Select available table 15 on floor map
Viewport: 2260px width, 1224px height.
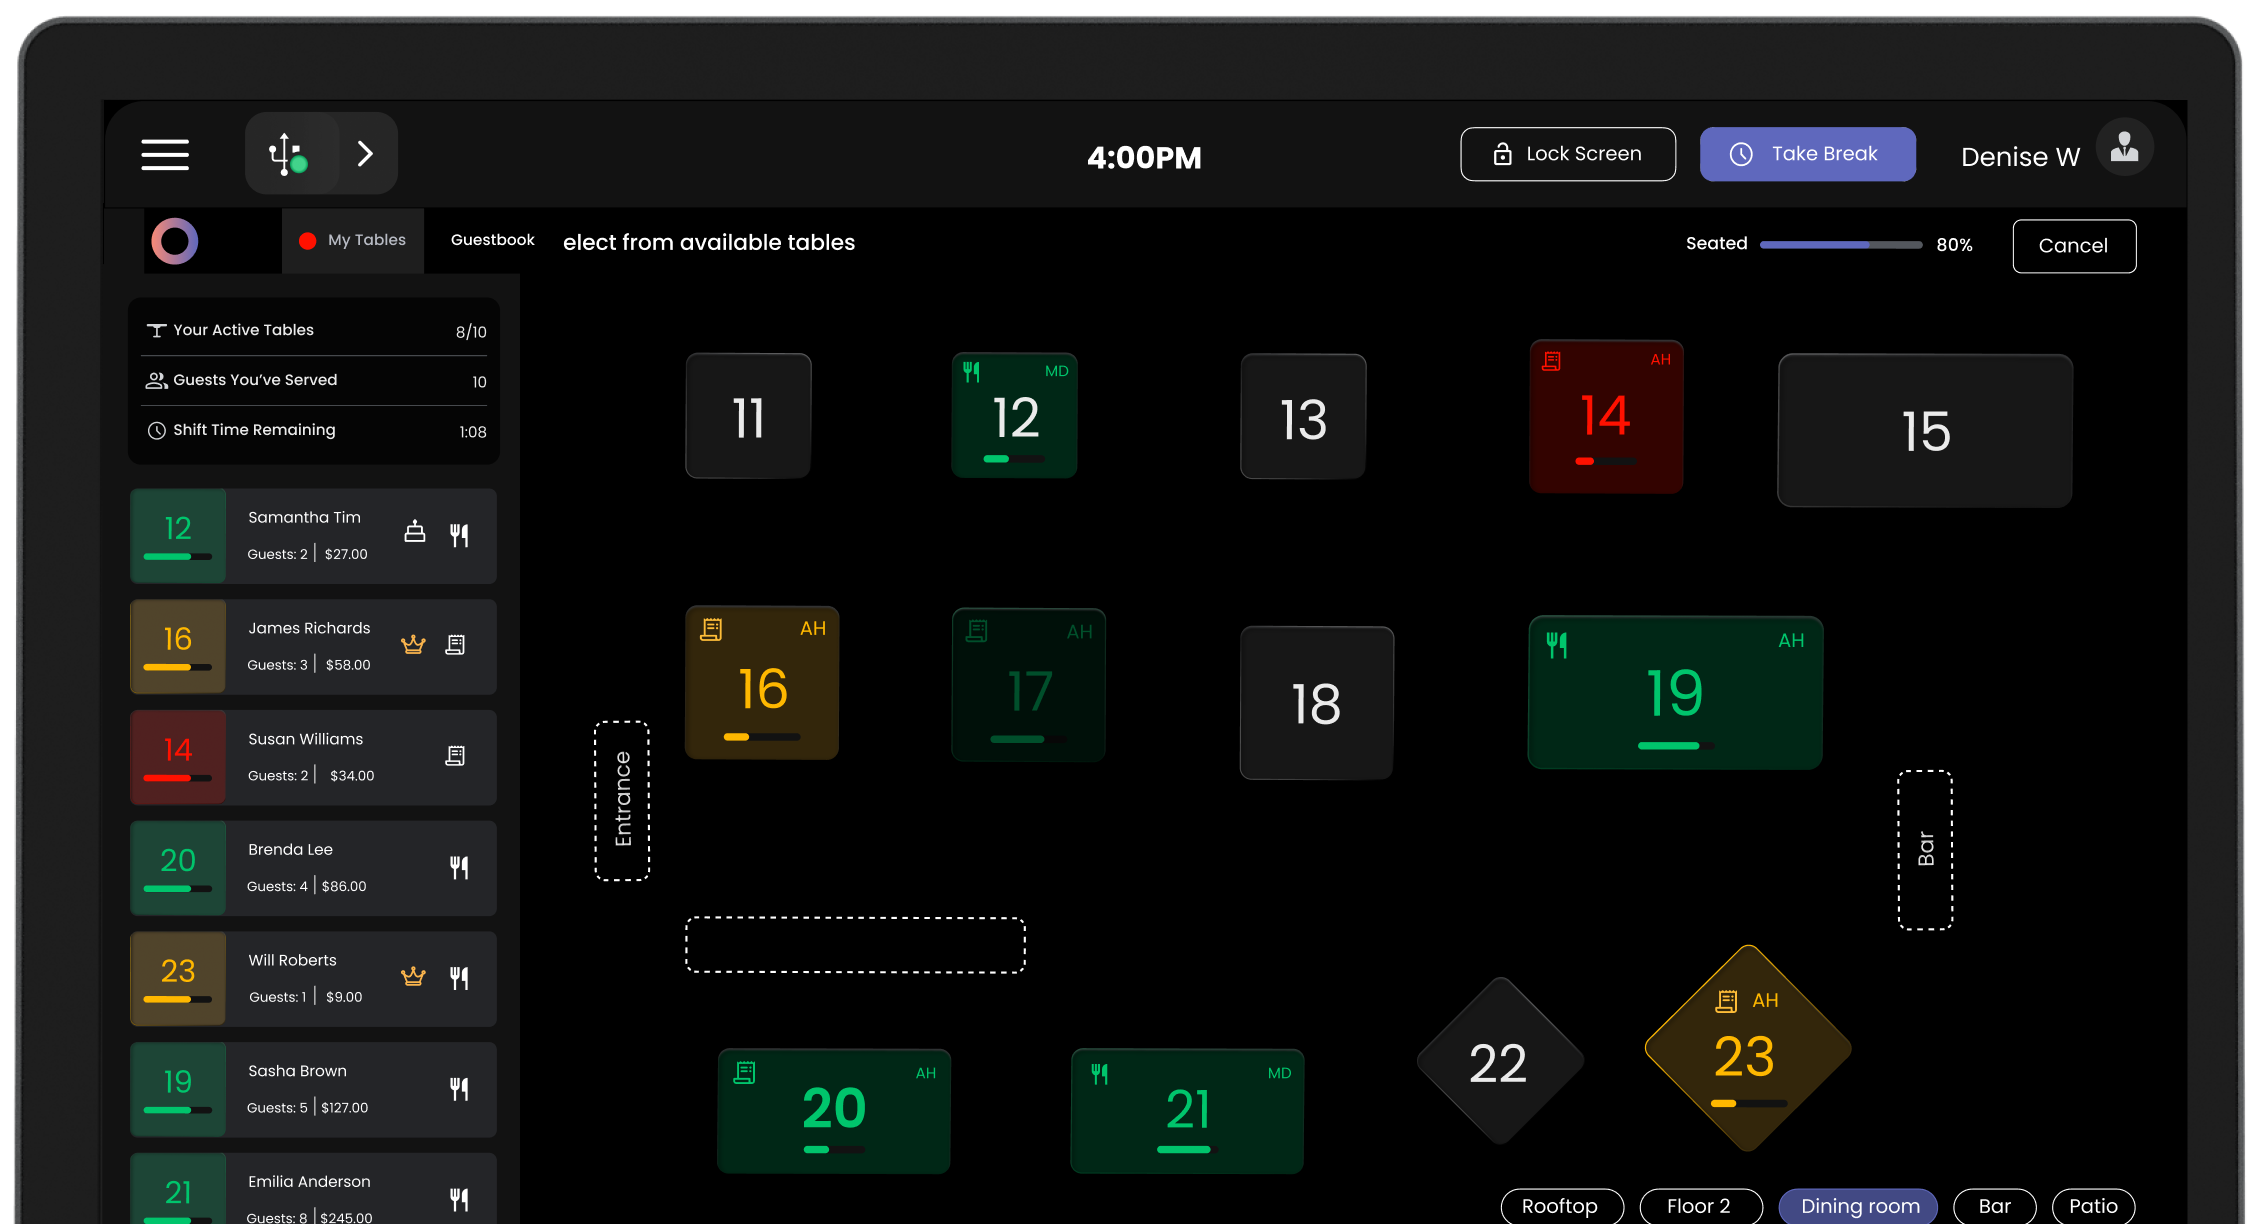point(1925,431)
